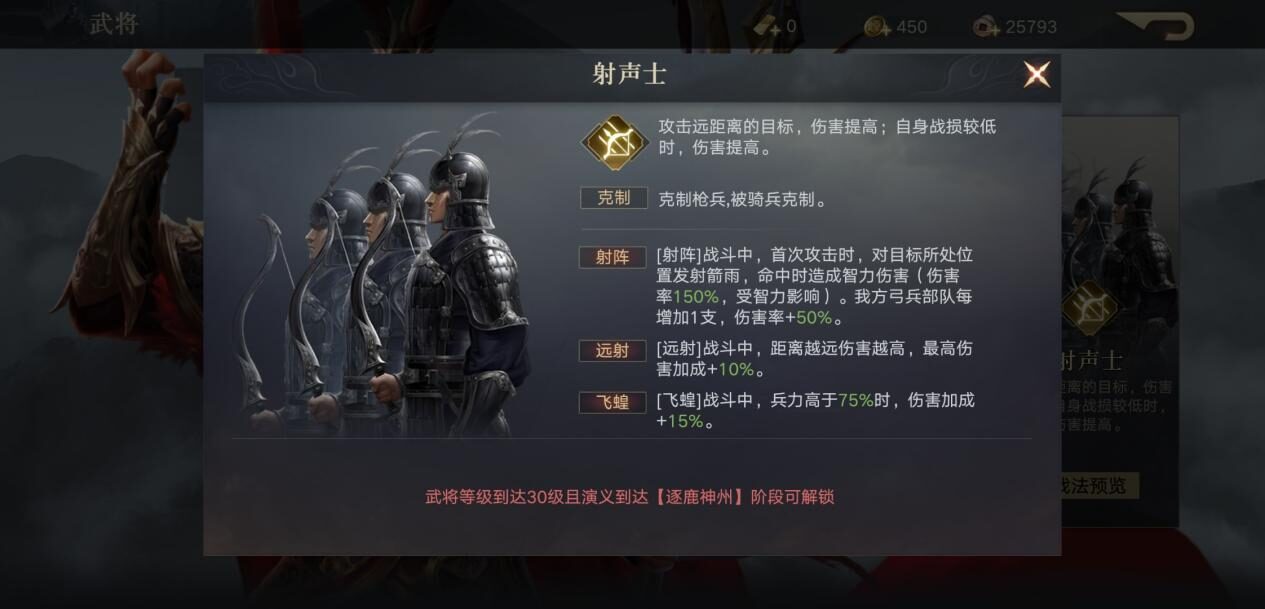Select the 射阵 skill tag
Viewport: 1265px width, 609px height.
point(612,257)
